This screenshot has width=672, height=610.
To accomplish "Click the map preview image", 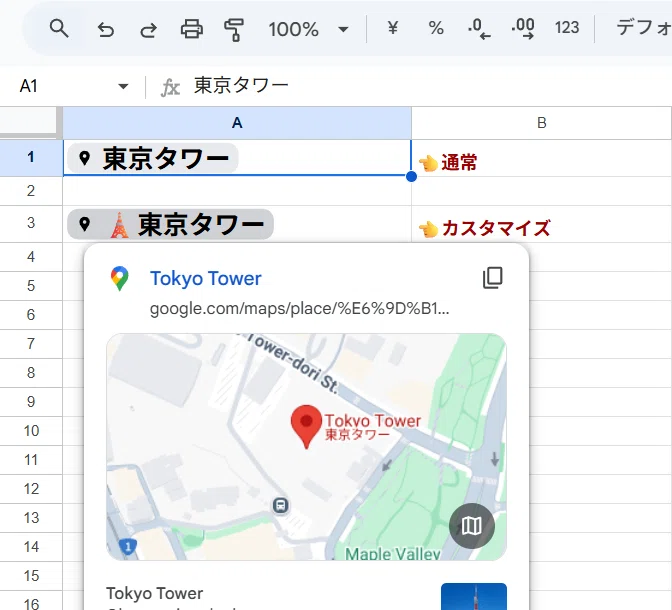I will [306, 447].
